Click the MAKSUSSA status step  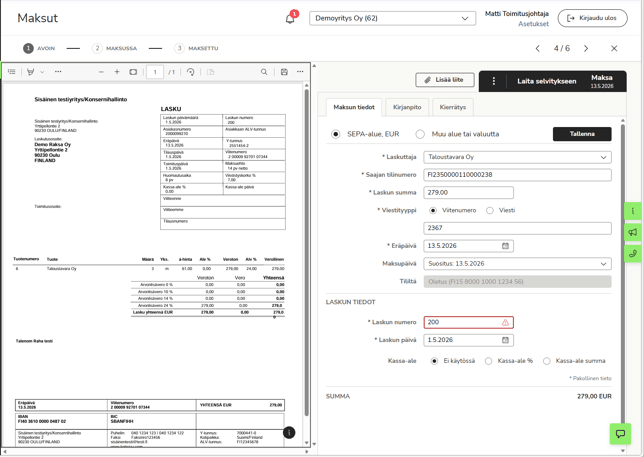[x=115, y=48]
